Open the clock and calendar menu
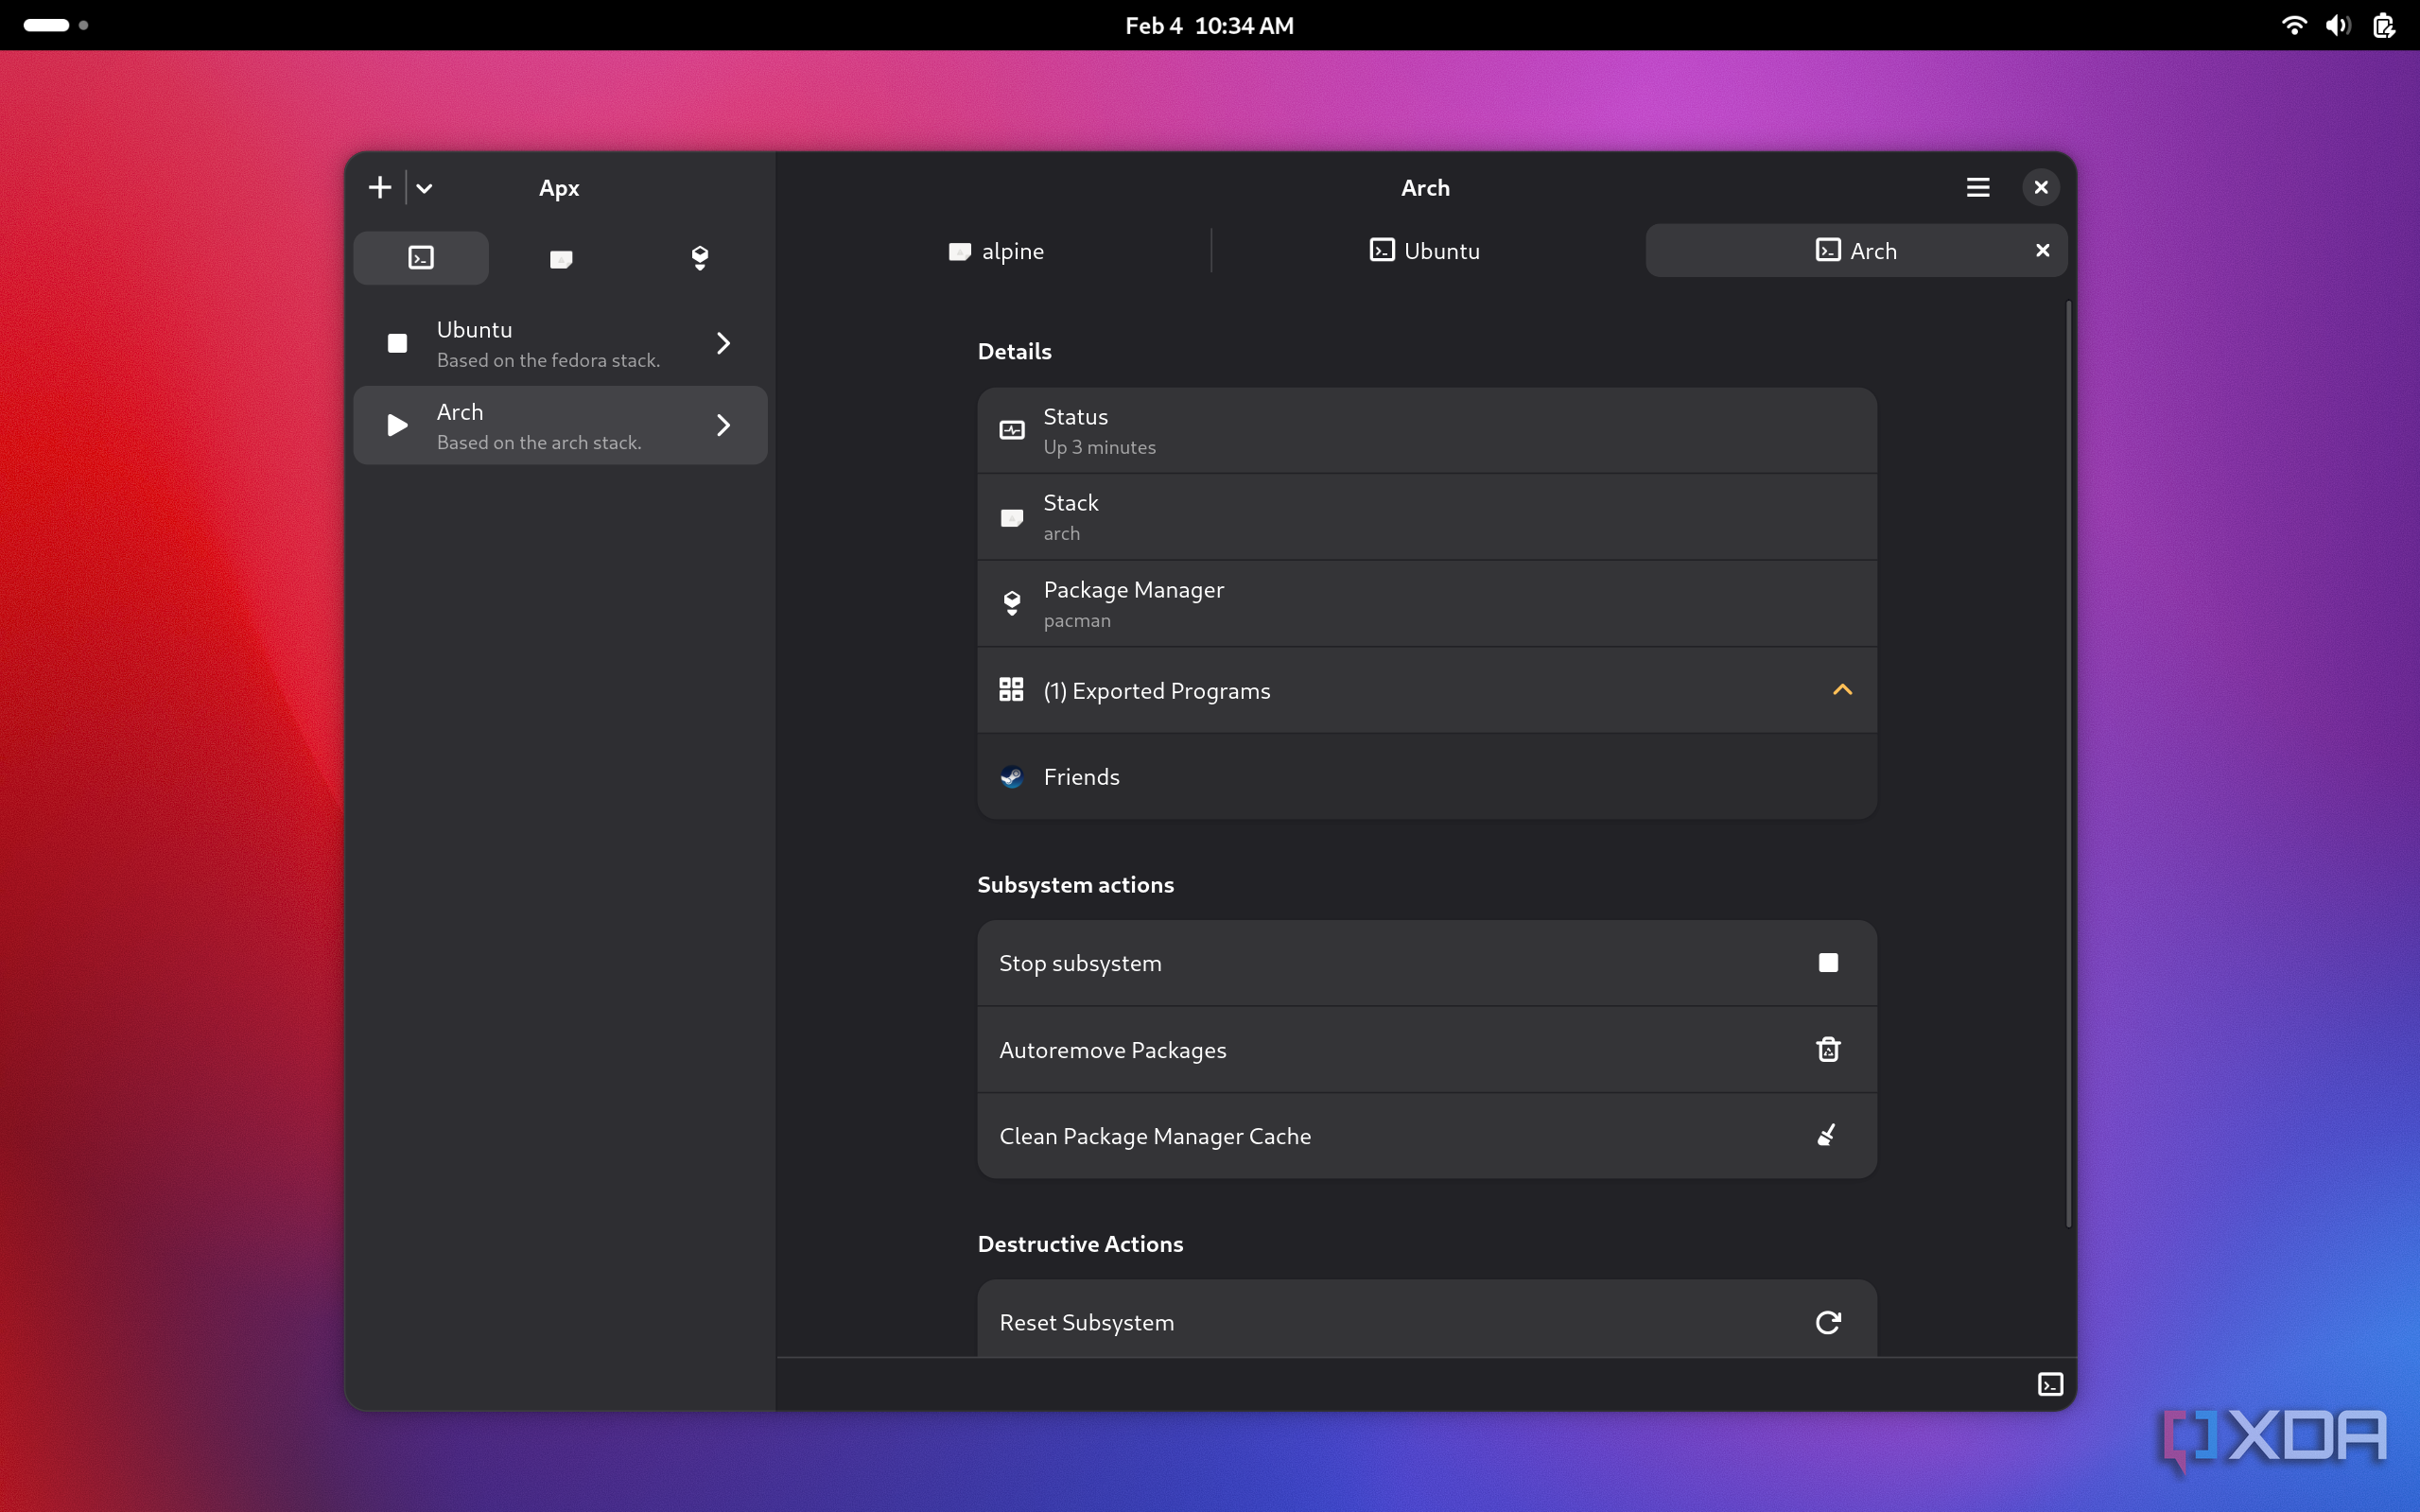The image size is (2420, 1512). point(1210,25)
